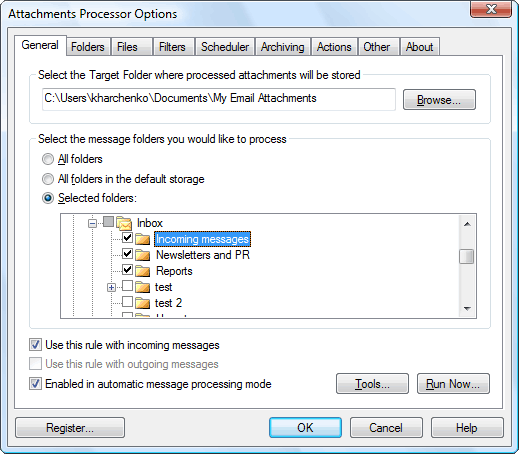Uncheck the Incoming messages folder checkbox
Image resolution: width=519 pixels, height=454 pixels.
pyautogui.click(x=127, y=238)
